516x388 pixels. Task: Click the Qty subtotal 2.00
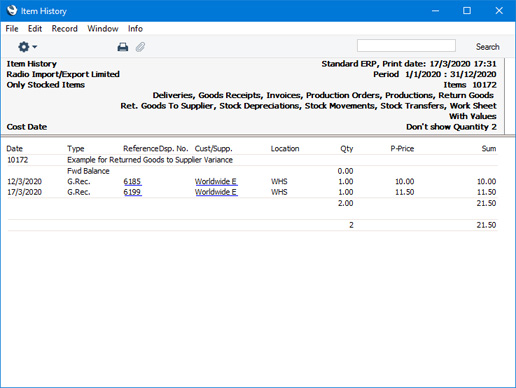point(345,203)
